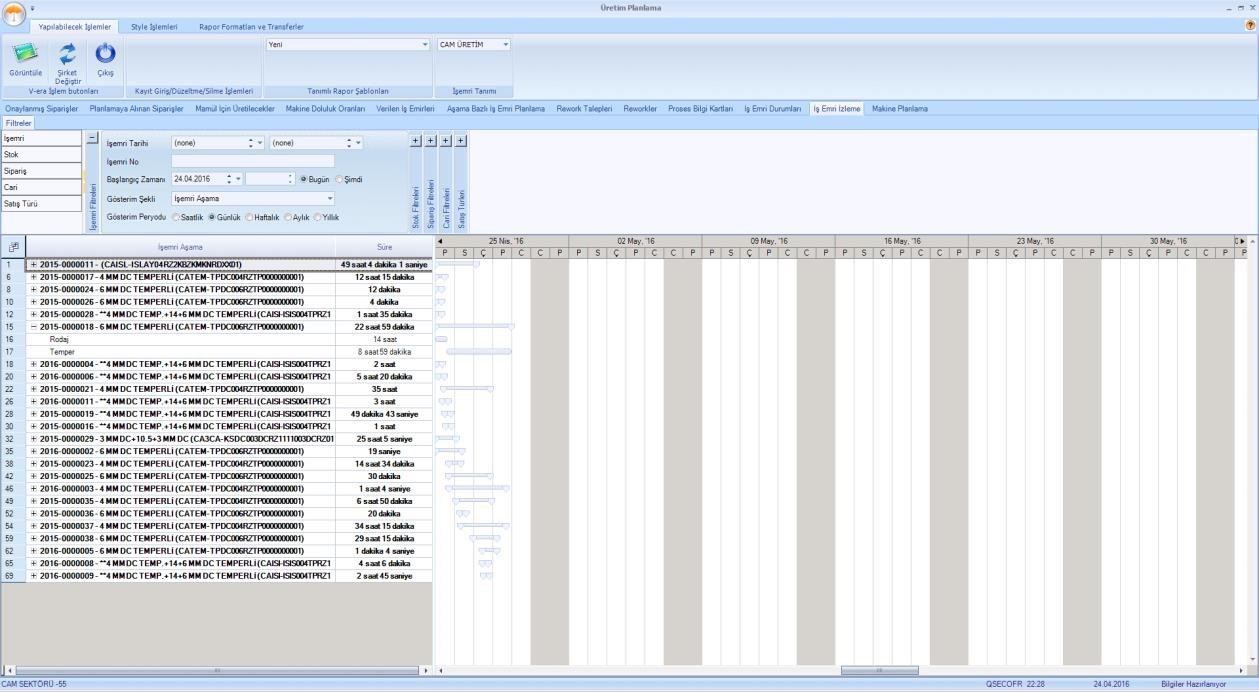Viewport: 1259px width, 692px height.
Task: Expand the Stok Filtreleri panel with plus
Action: pos(416,141)
